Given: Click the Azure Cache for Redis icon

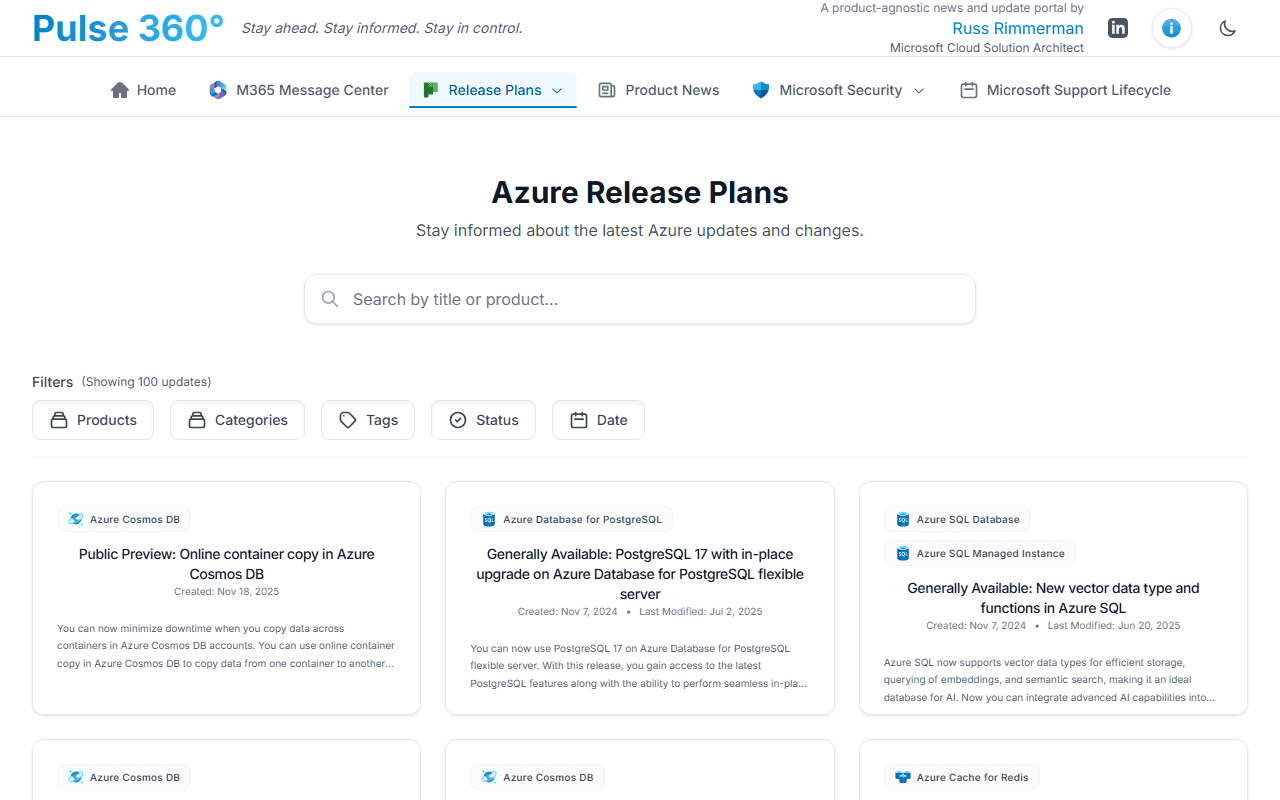Looking at the screenshot, I should pos(903,777).
